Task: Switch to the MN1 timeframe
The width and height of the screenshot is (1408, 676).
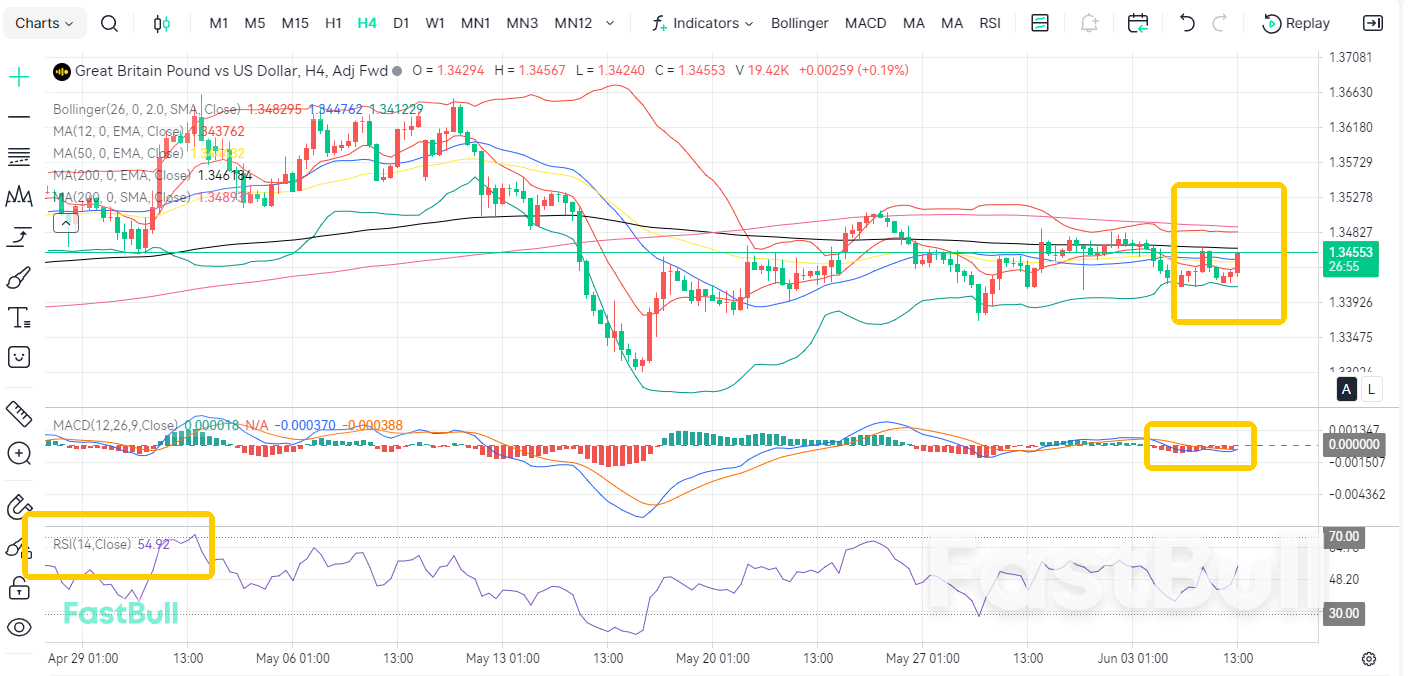Action: [x=475, y=23]
